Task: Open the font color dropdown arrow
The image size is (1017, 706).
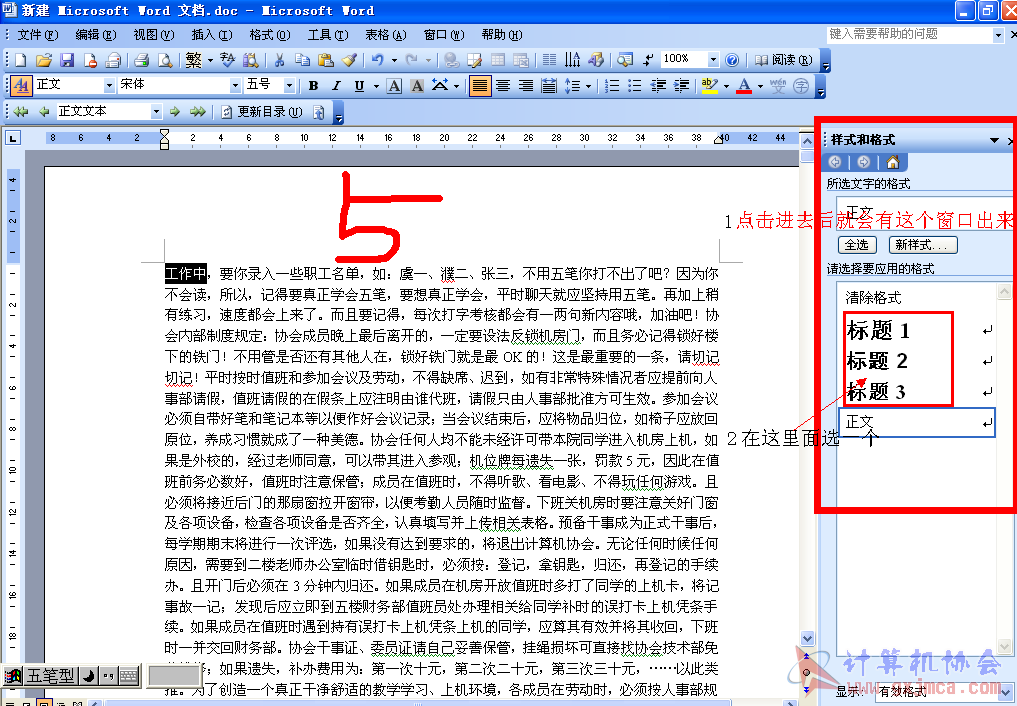Action: 760,86
